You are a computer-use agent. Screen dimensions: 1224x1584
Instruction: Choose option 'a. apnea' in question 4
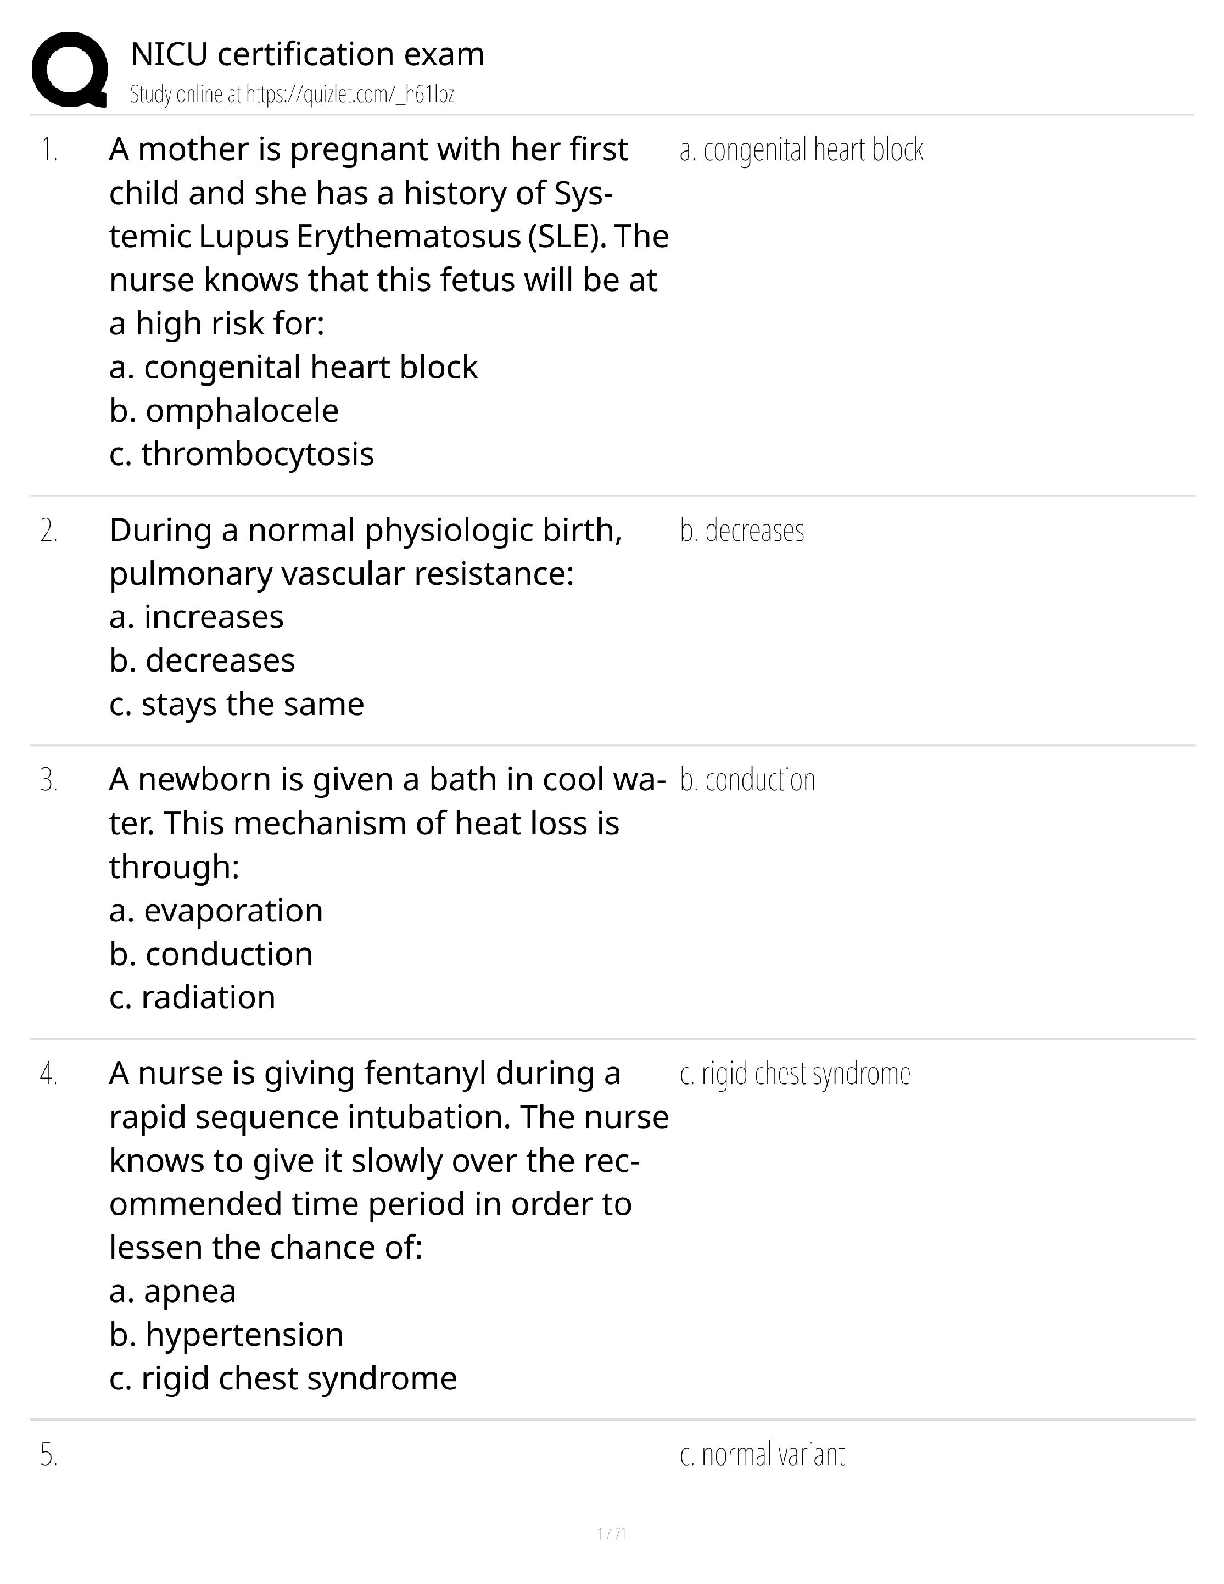173,1292
